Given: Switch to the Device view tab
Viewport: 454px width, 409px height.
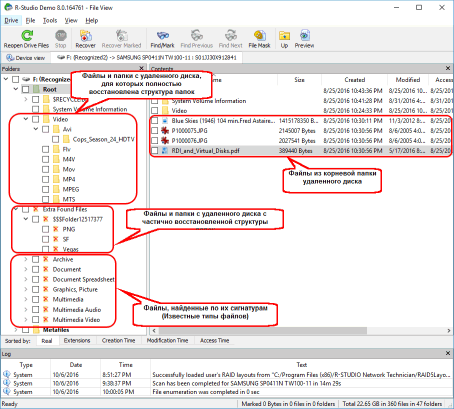Looking at the screenshot, I should [26, 58].
